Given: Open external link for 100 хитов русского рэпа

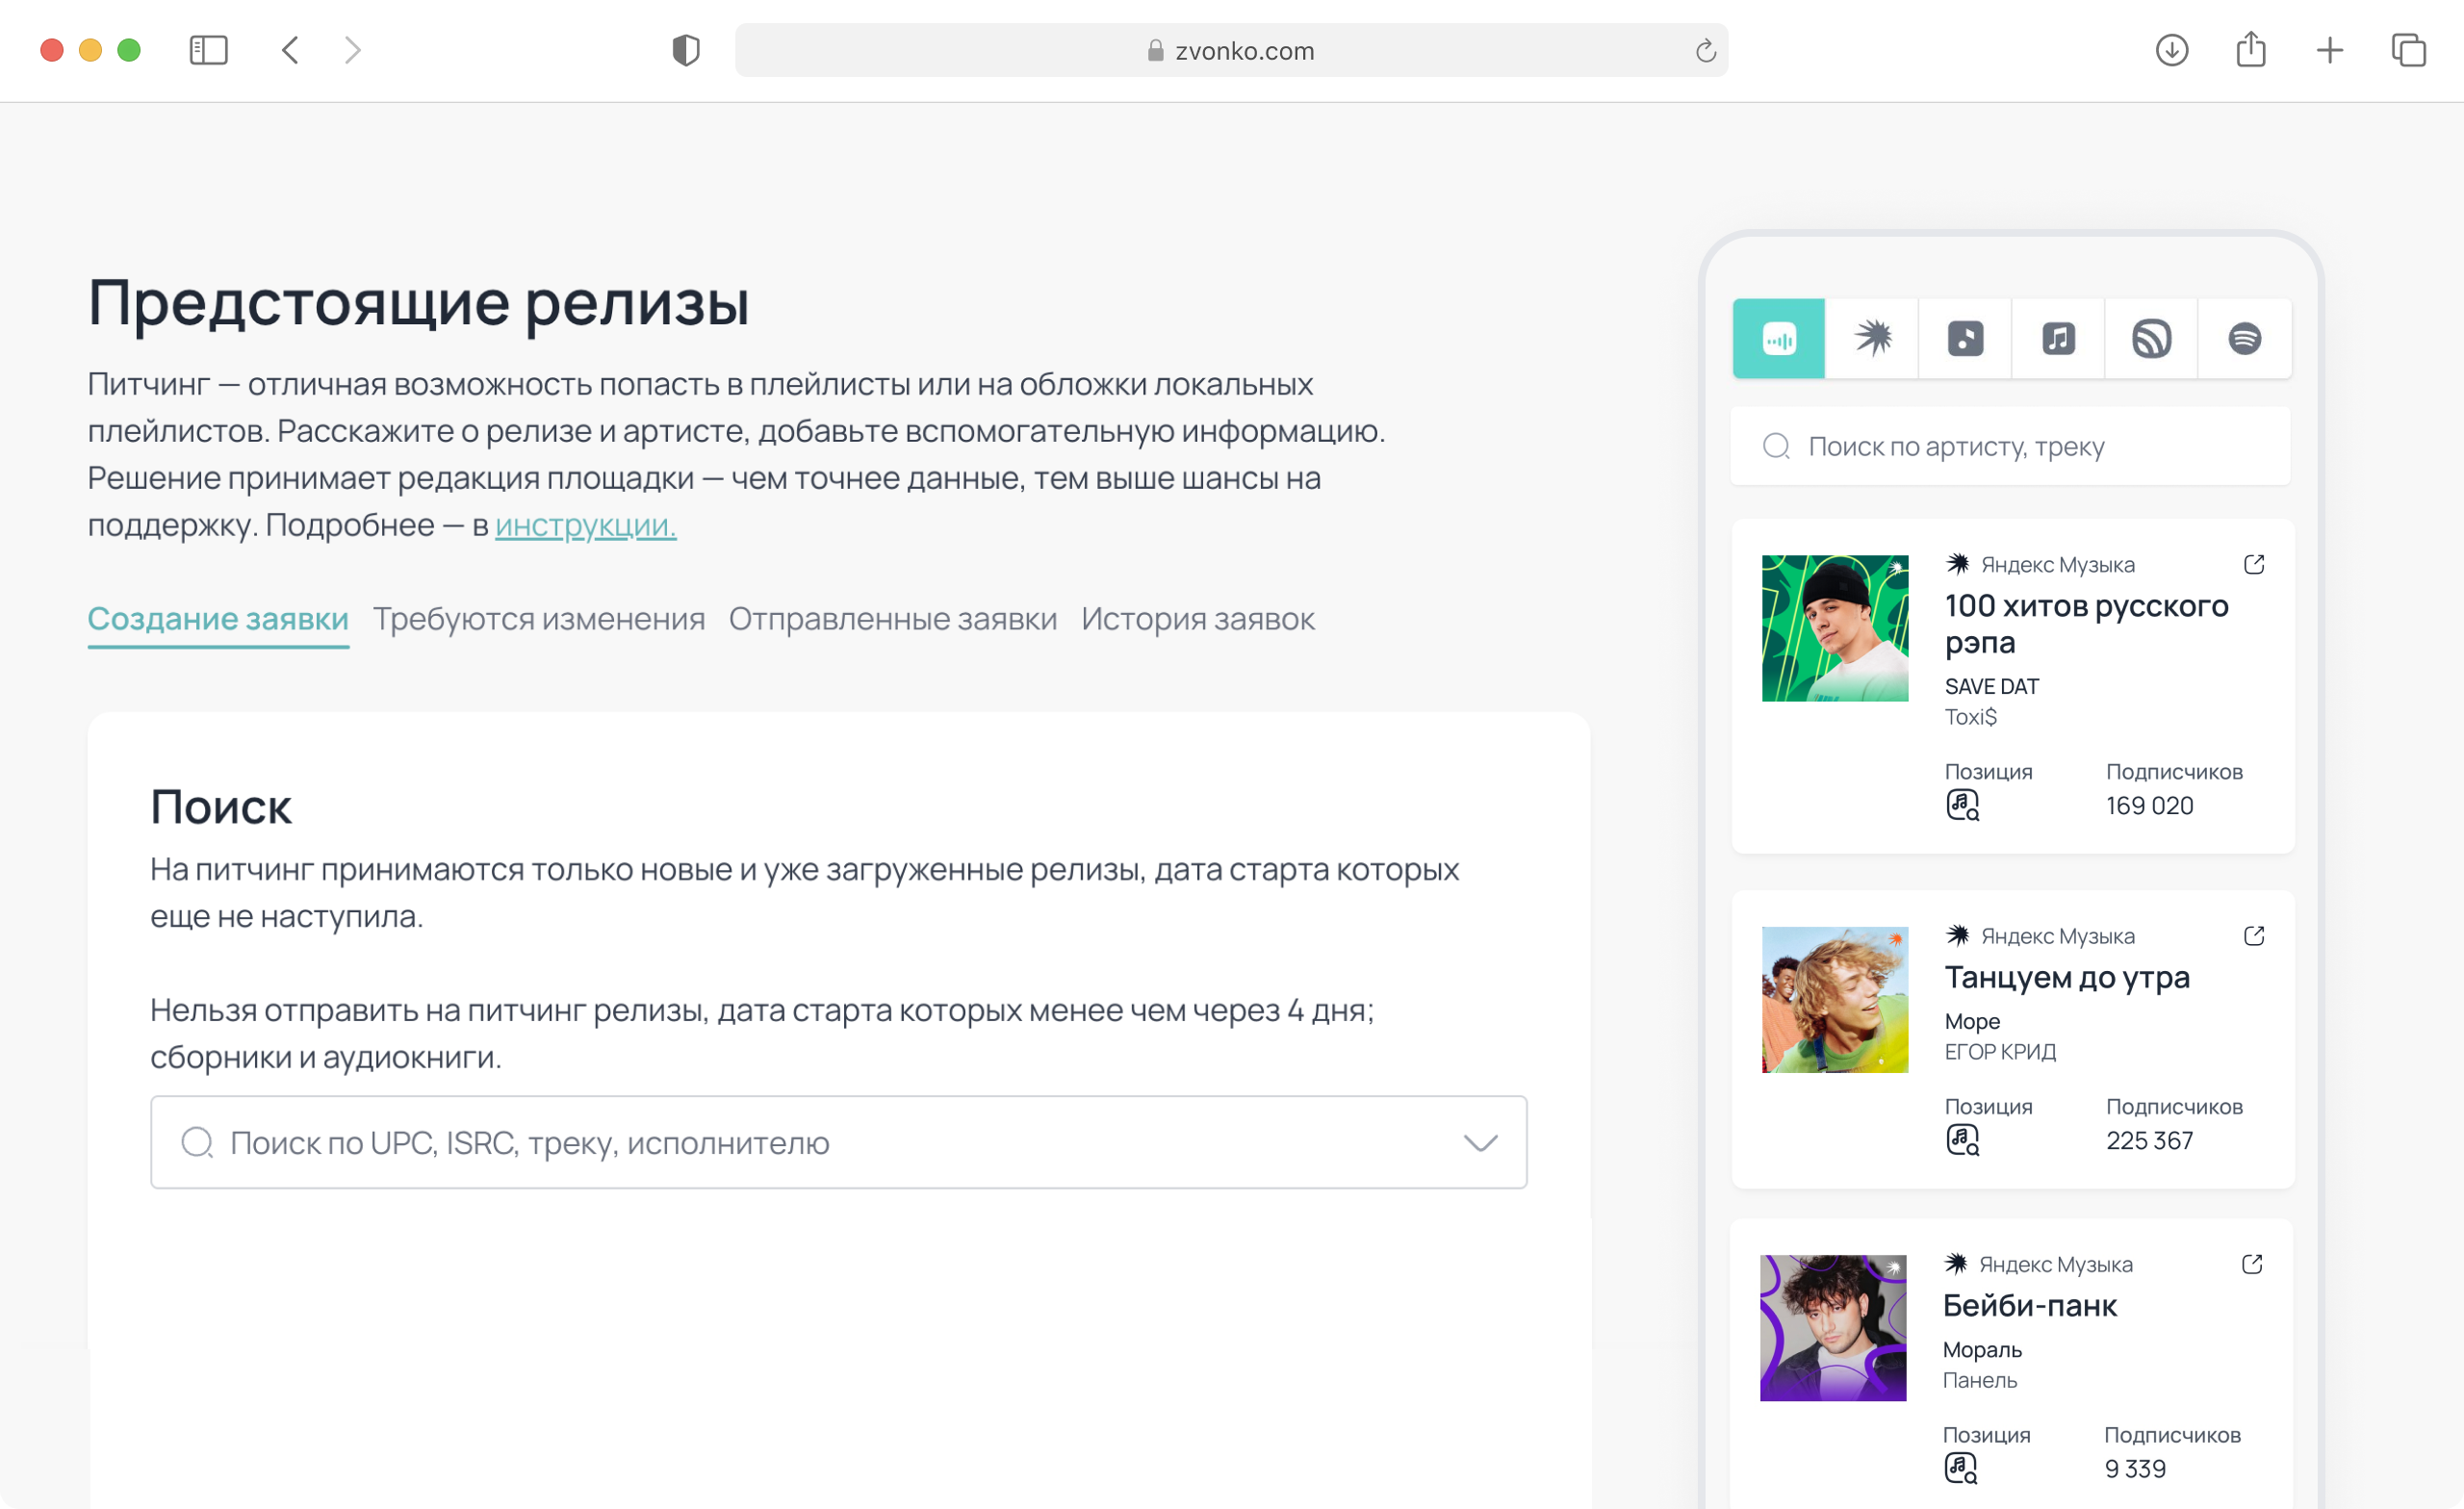Looking at the screenshot, I should click(x=2254, y=564).
